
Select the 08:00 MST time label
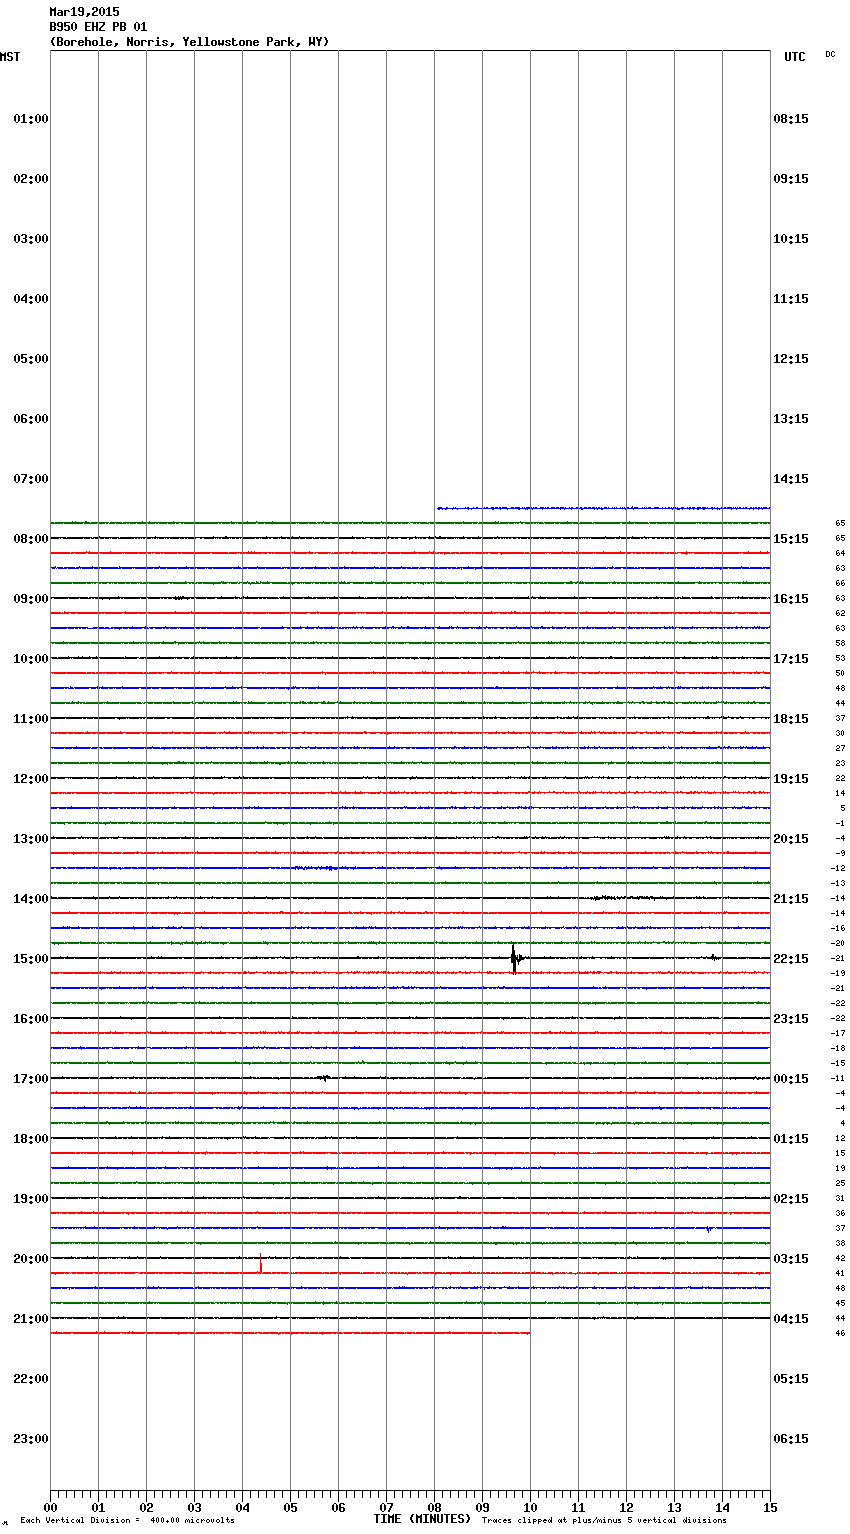coord(31,539)
